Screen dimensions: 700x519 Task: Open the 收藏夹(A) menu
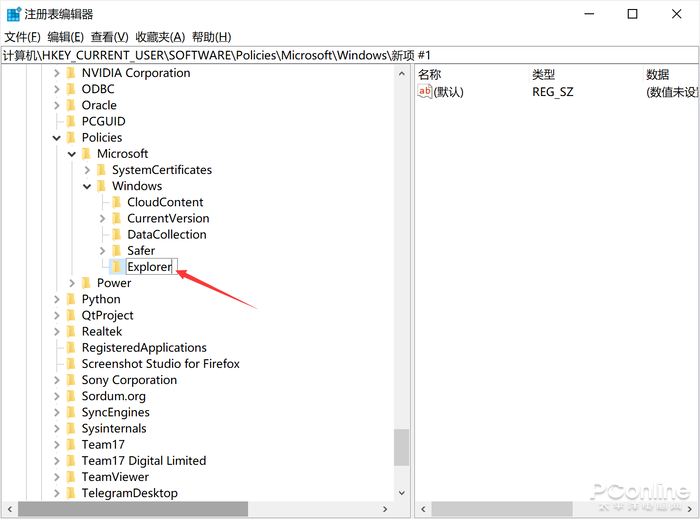pyautogui.click(x=160, y=37)
